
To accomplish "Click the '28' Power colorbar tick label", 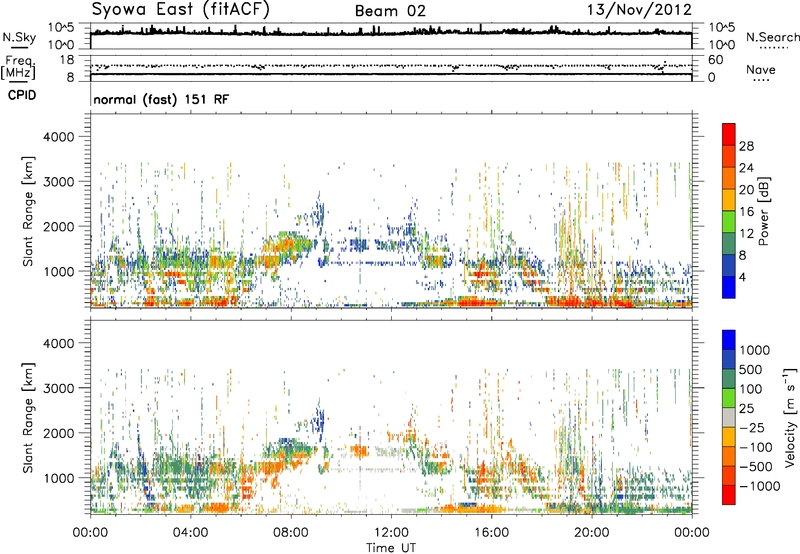I will [x=746, y=146].
